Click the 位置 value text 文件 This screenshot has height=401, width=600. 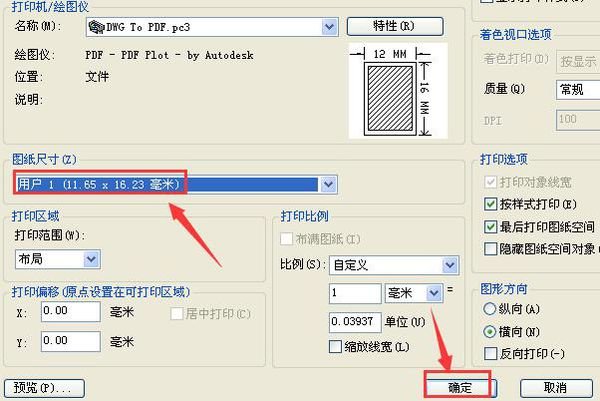[97, 77]
